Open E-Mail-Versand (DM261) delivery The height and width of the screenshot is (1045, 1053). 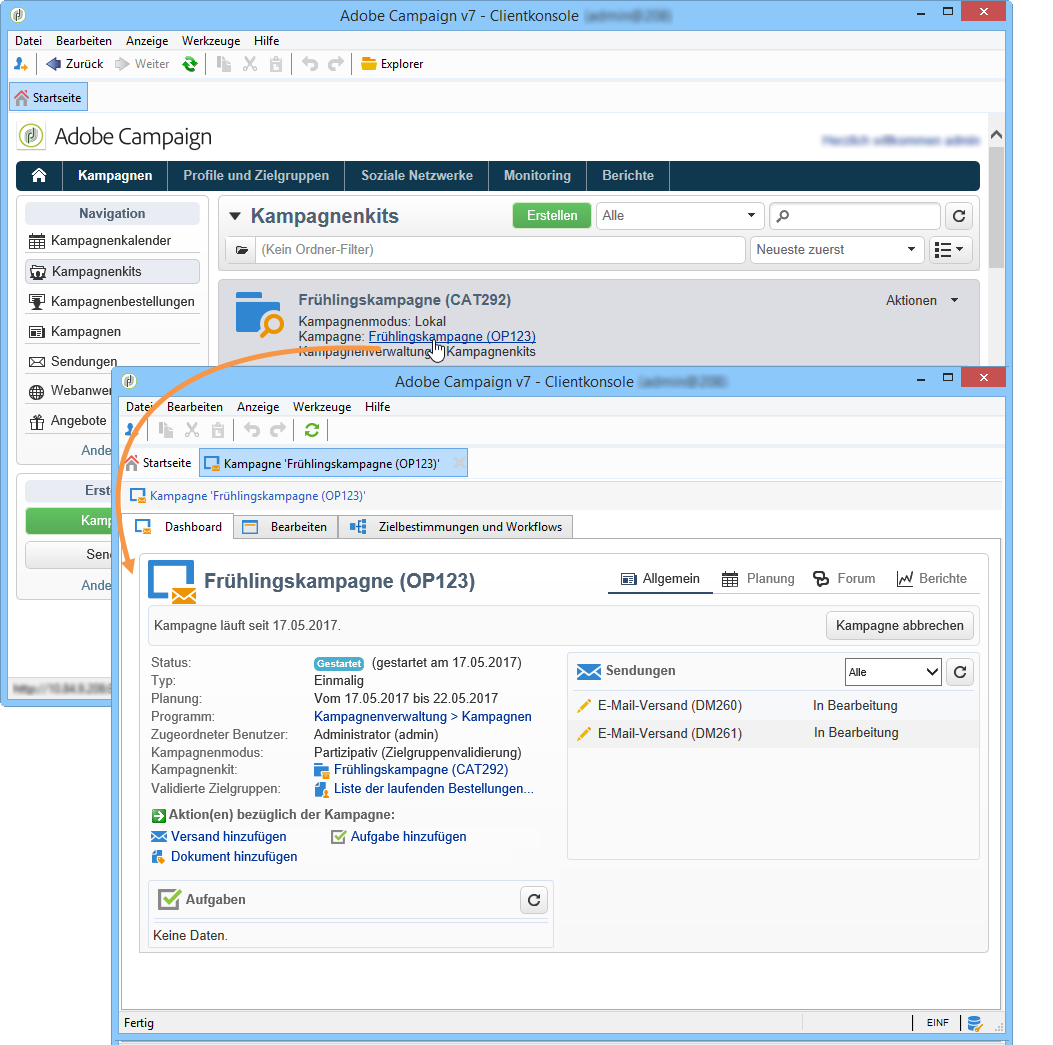[x=670, y=734]
